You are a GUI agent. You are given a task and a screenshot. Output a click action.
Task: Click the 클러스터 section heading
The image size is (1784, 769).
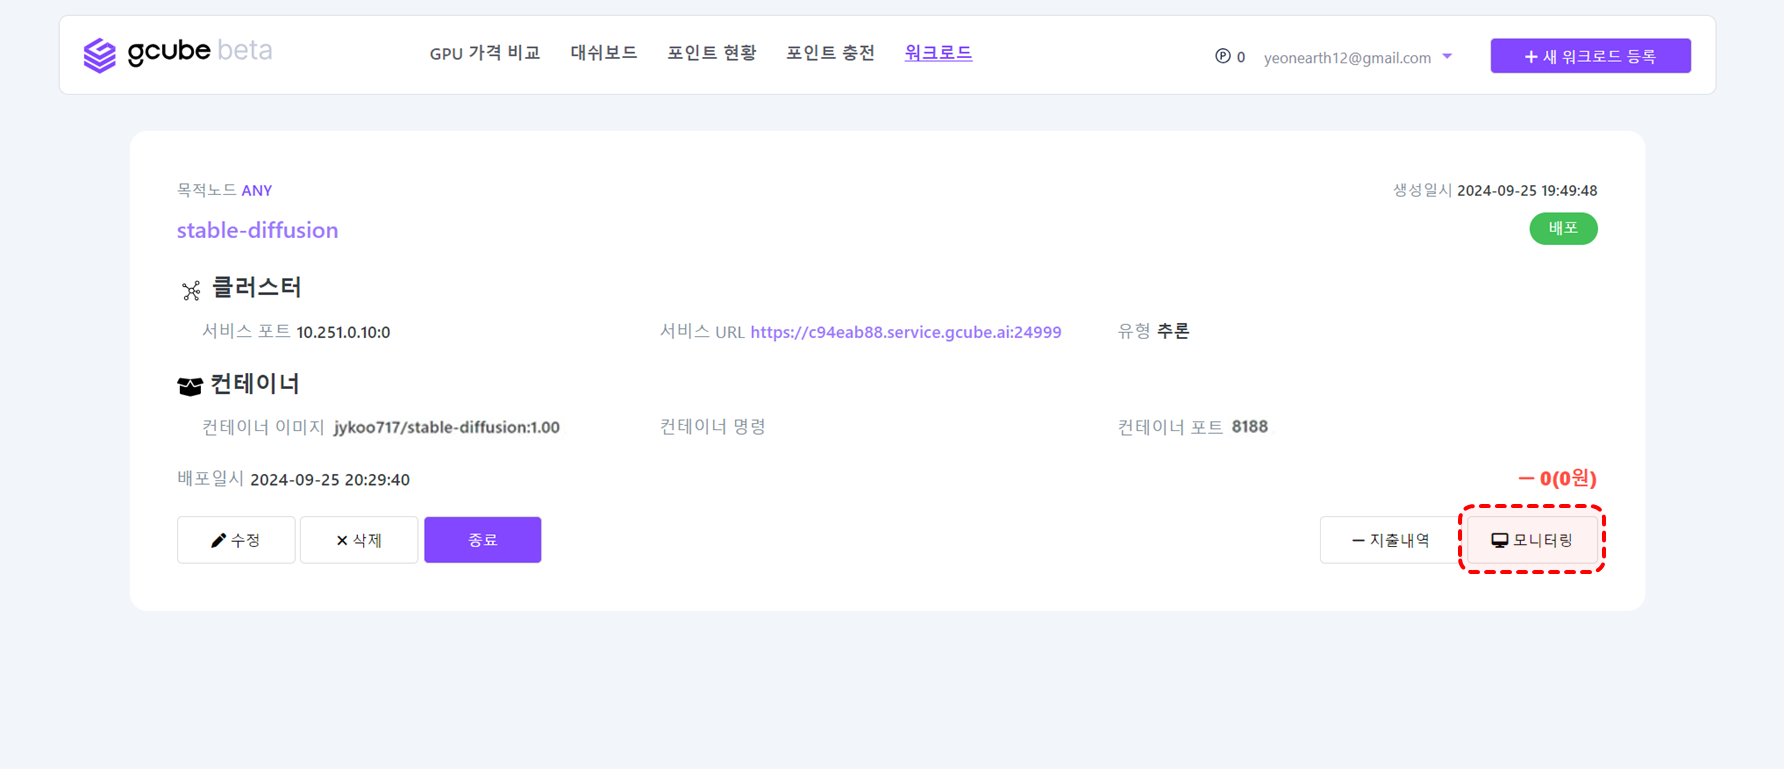click(257, 288)
